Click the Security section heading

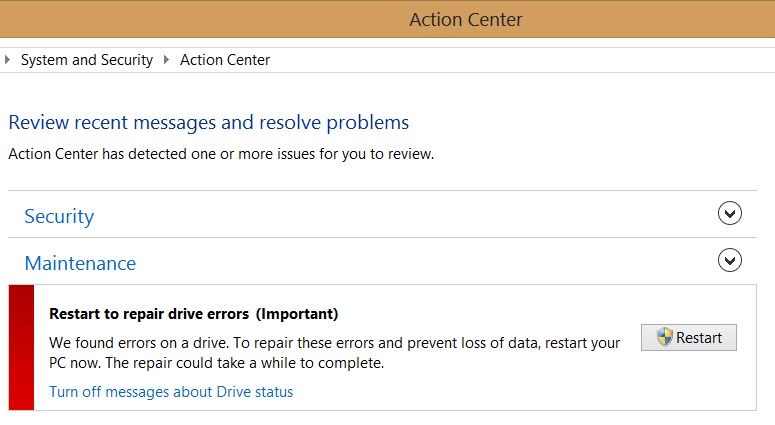coord(59,216)
